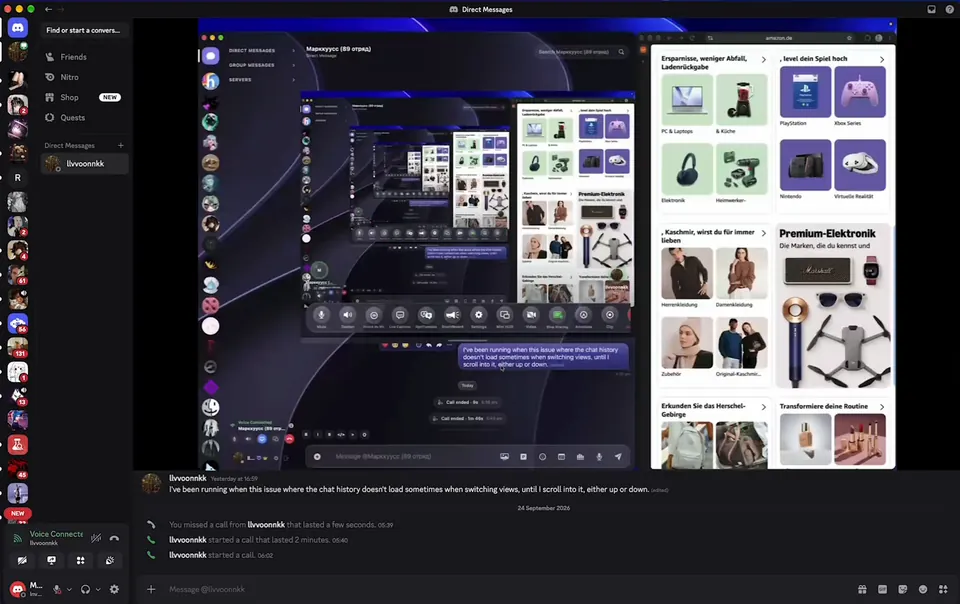Viewport: 960px width, 604px height.
Task: Expand headphone output options arrow
Action: coord(98,589)
